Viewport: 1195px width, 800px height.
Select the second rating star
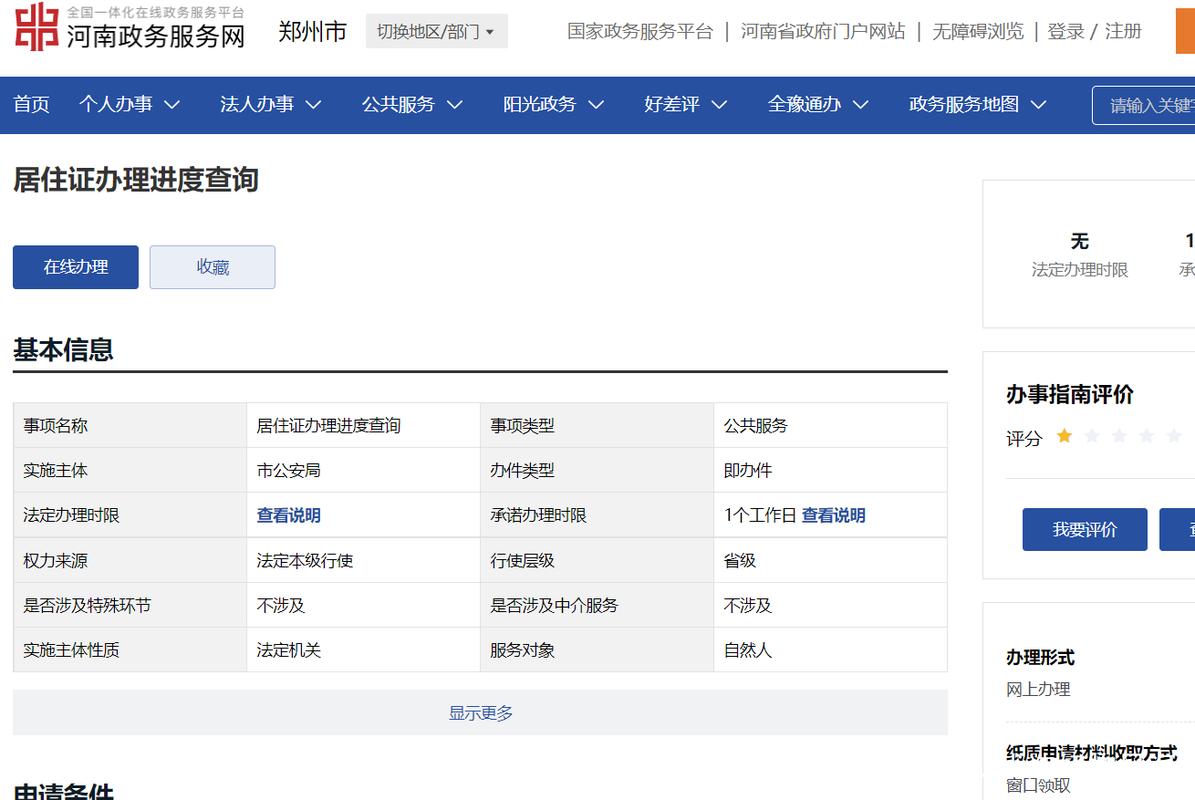[1092, 436]
